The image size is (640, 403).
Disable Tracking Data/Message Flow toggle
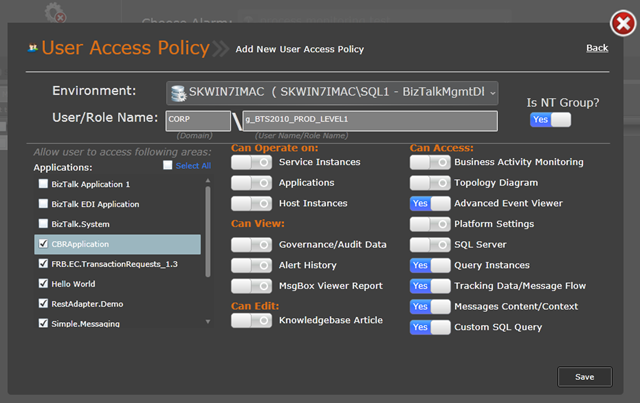click(x=430, y=286)
